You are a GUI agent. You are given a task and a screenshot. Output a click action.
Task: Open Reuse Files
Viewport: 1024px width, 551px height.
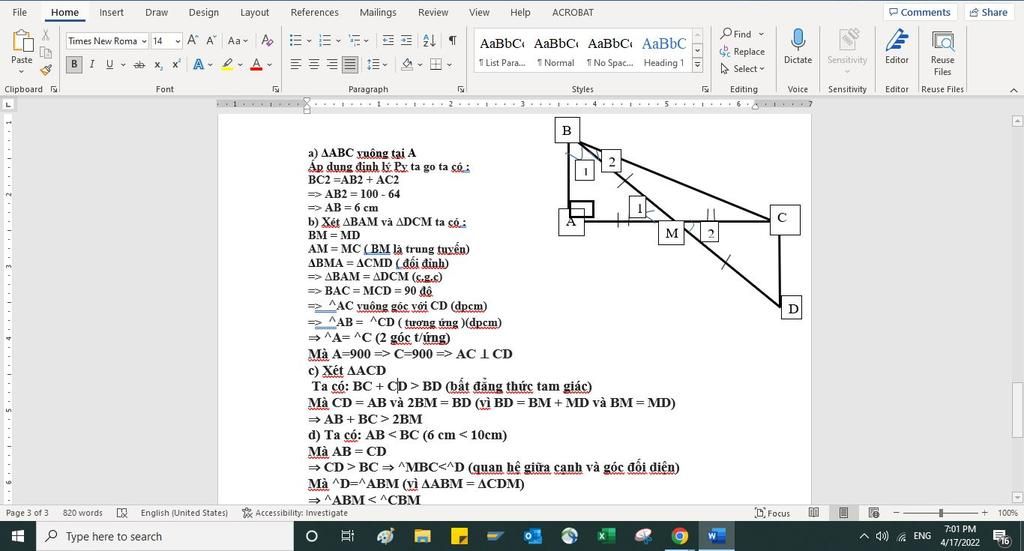[x=942, y=52]
